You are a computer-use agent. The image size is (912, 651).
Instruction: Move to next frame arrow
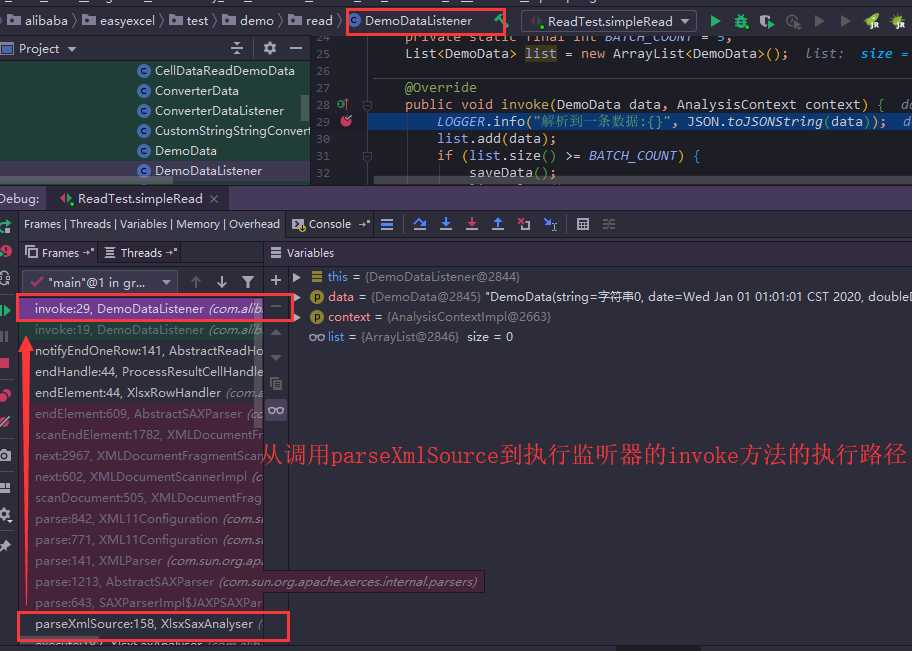[222, 282]
